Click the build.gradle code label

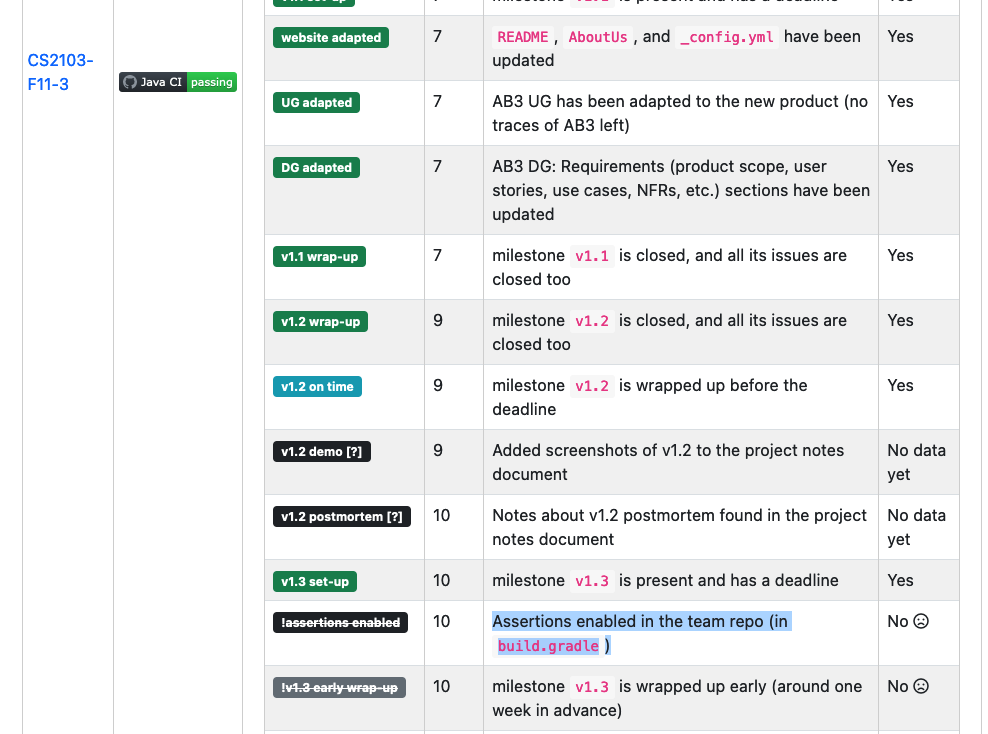click(x=548, y=646)
